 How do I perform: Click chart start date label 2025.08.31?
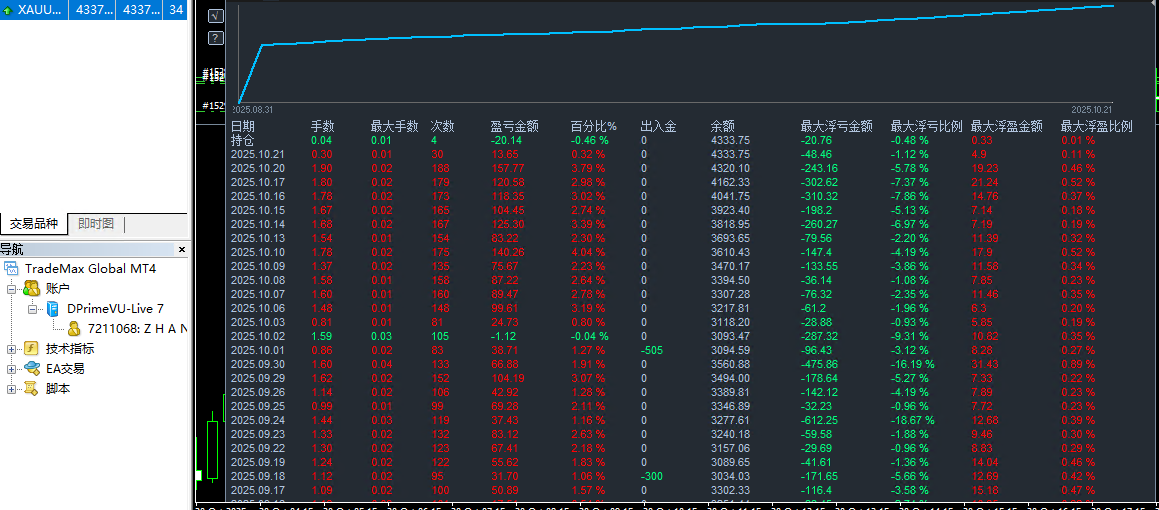point(254,108)
